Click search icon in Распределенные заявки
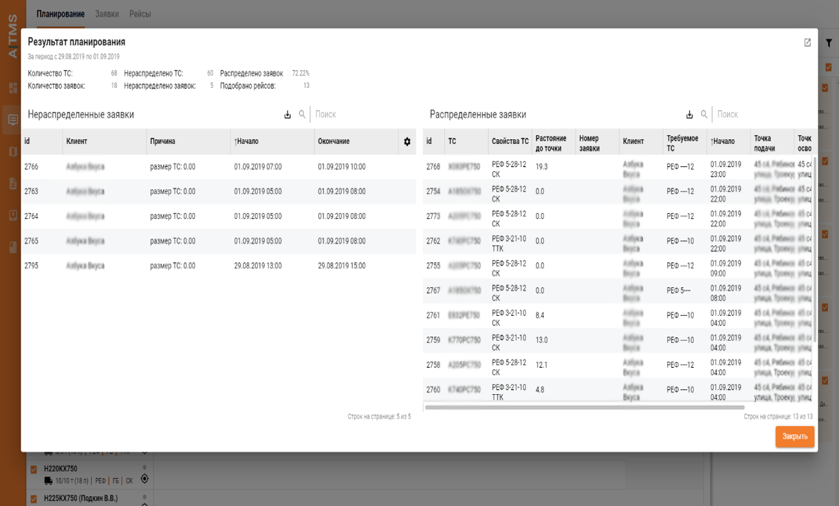839x506 pixels. coord(704,115)
